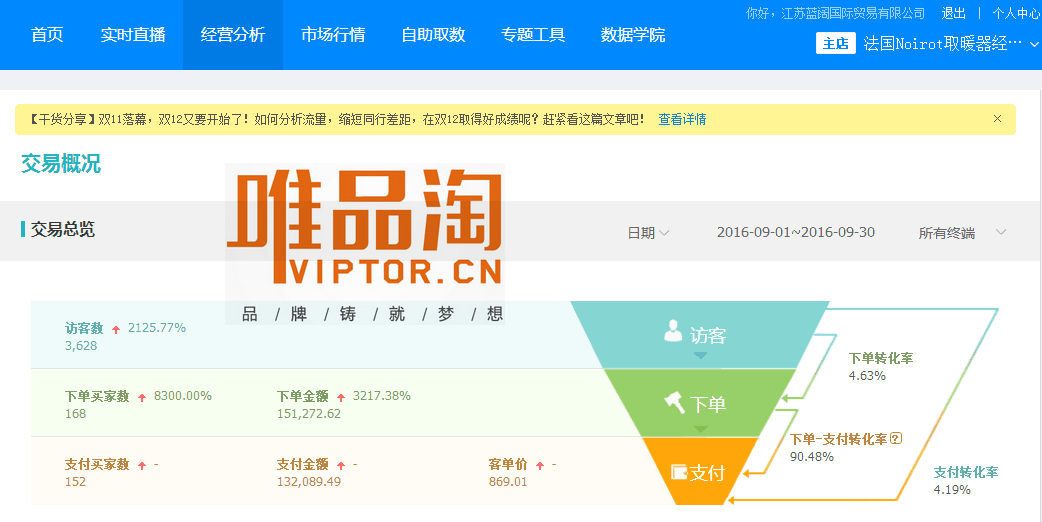Click the date range 2016-09-01~2016-09-30
This screenshot has width=1042, height=522.
795,233
